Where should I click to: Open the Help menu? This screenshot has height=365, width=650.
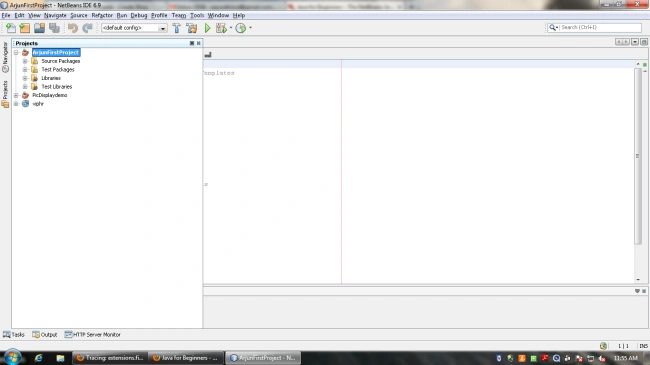(x=239, y=15)
